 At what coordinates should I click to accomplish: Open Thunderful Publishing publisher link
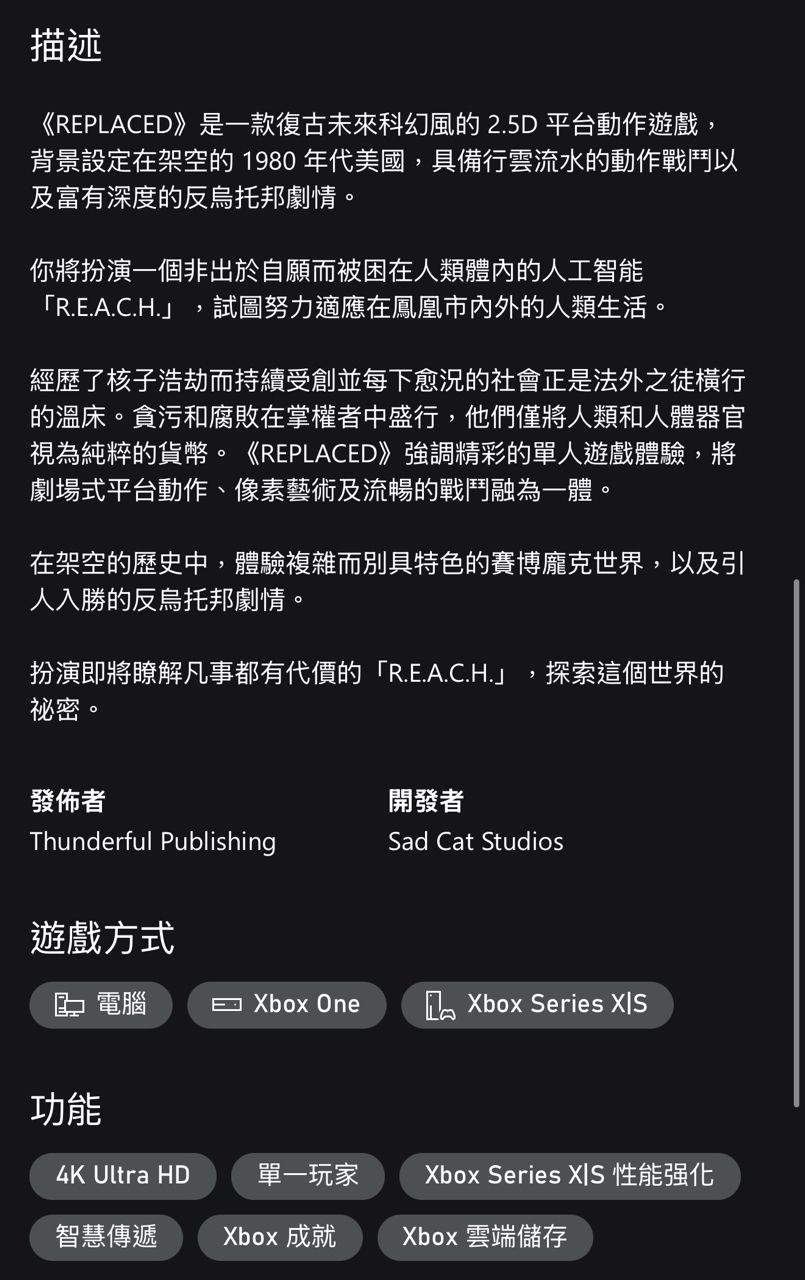153,842
